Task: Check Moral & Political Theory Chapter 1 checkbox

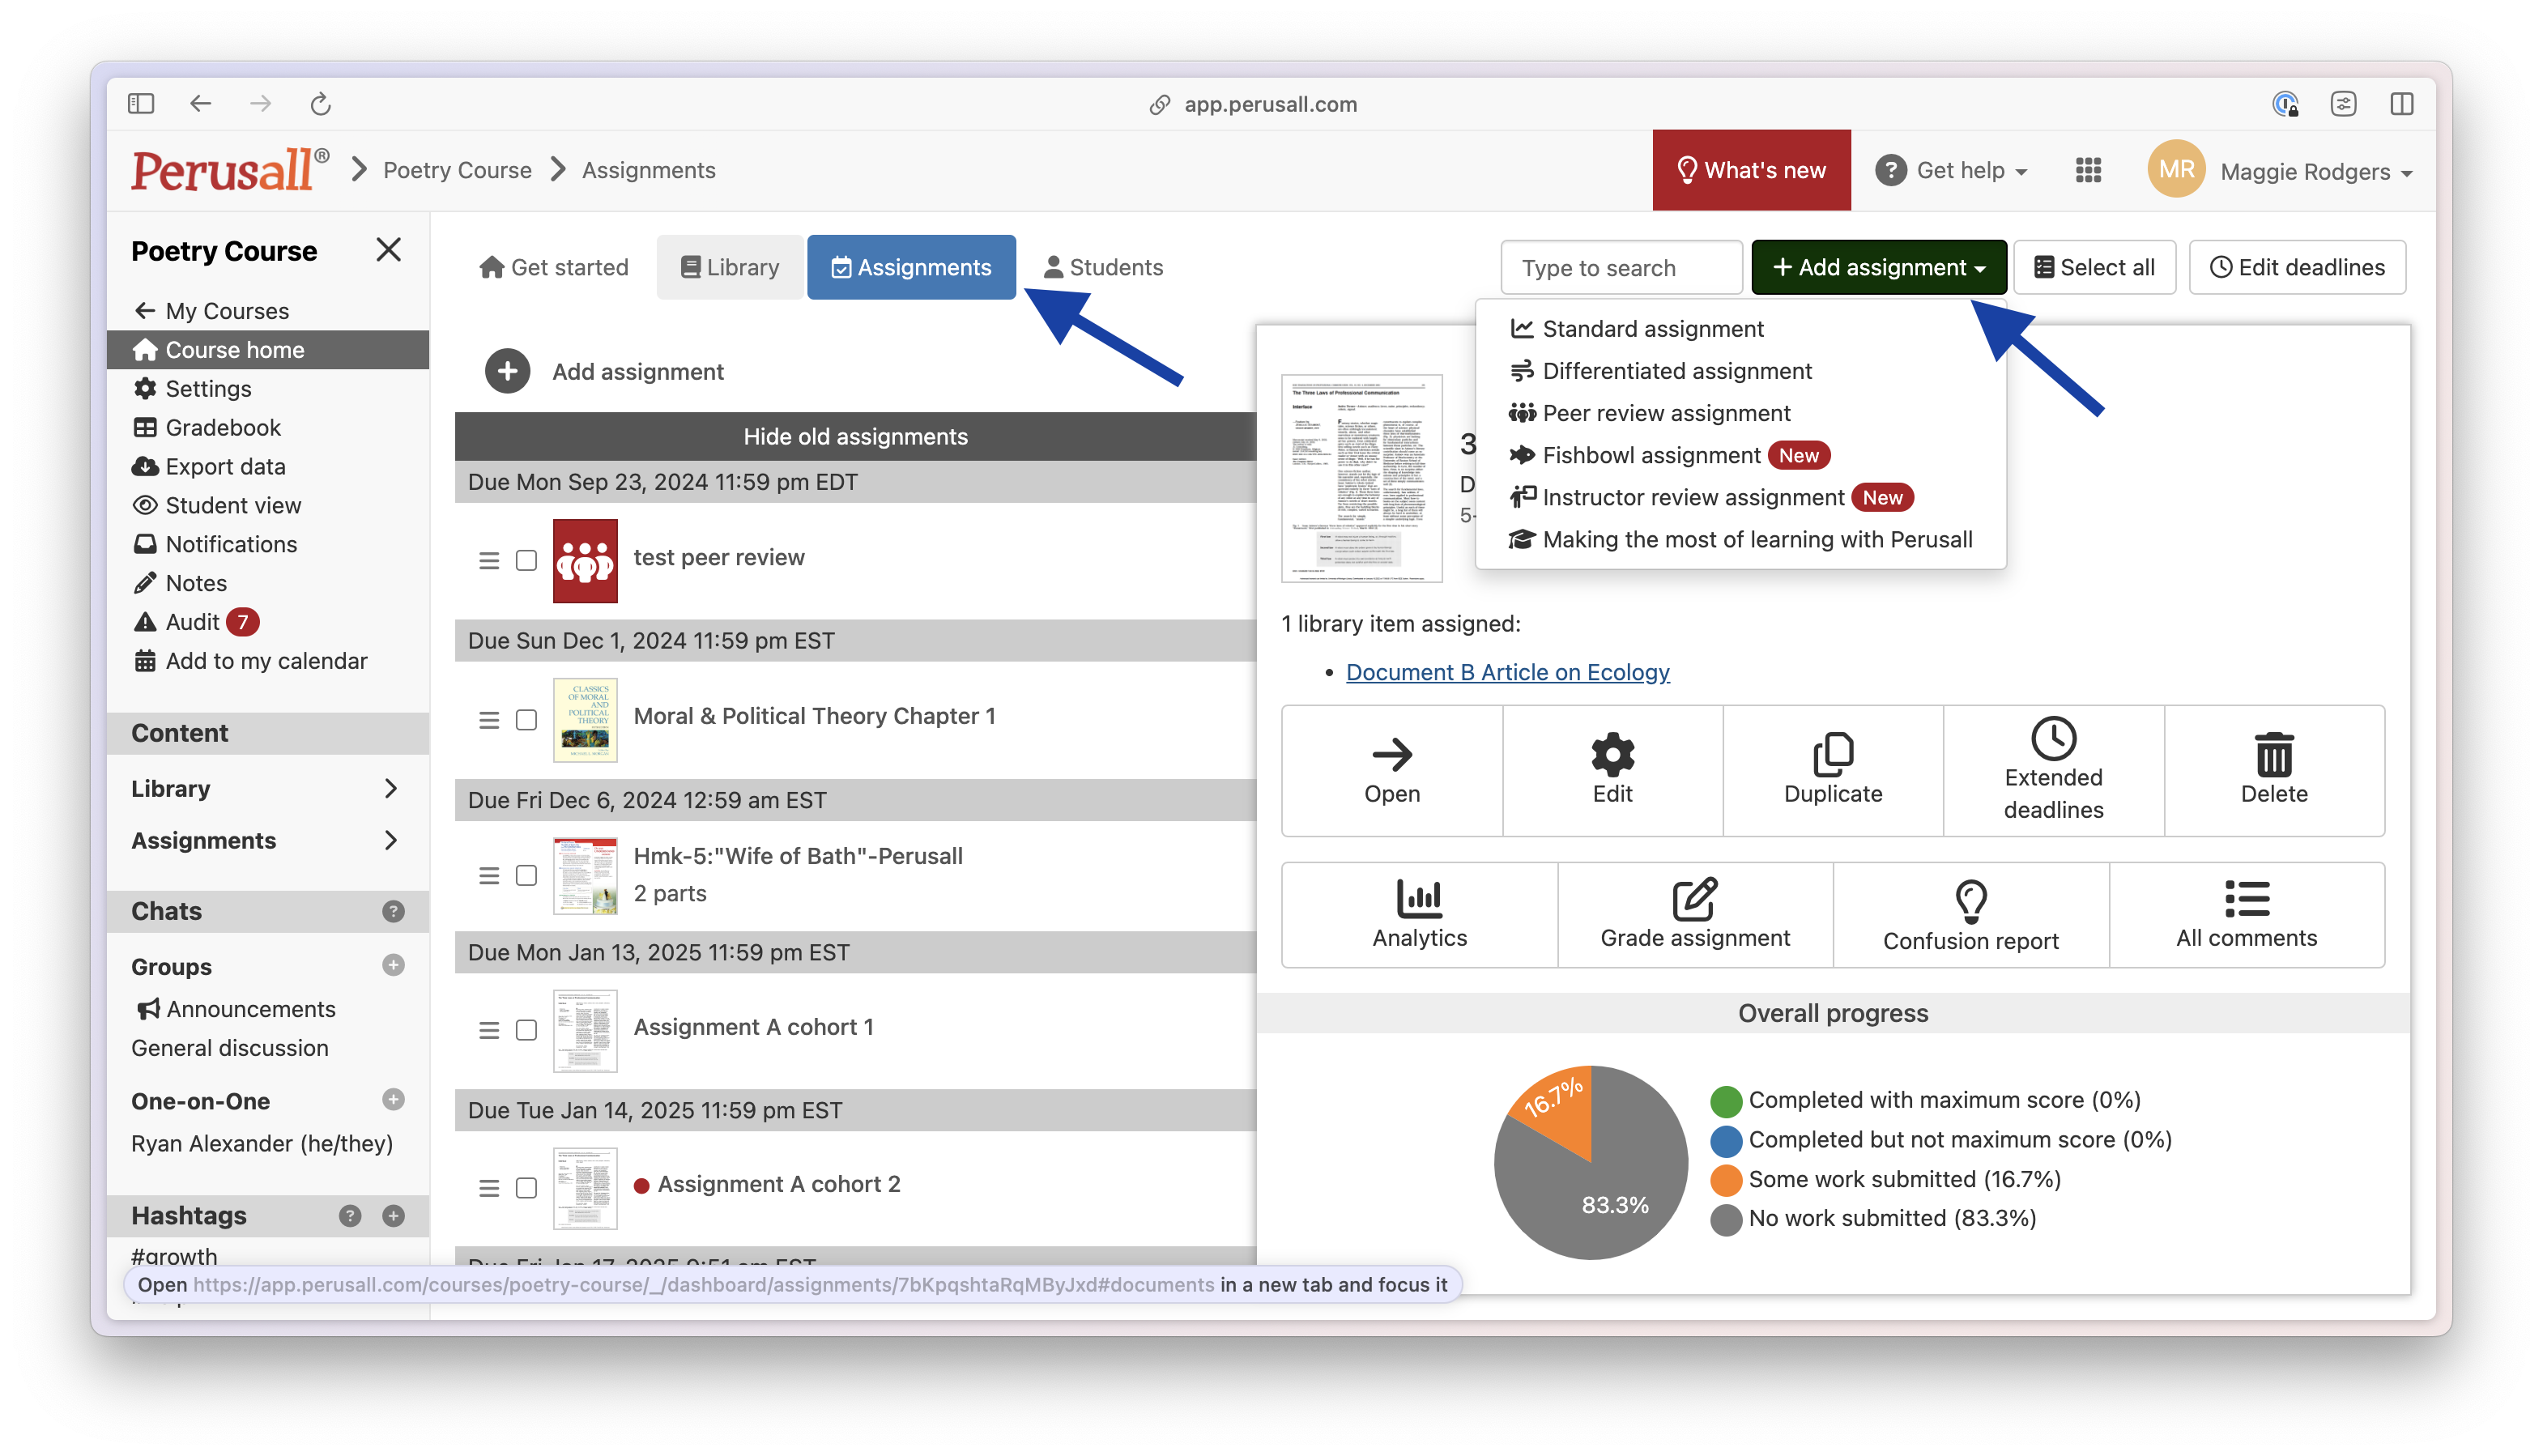Action: tap(526, 720)
